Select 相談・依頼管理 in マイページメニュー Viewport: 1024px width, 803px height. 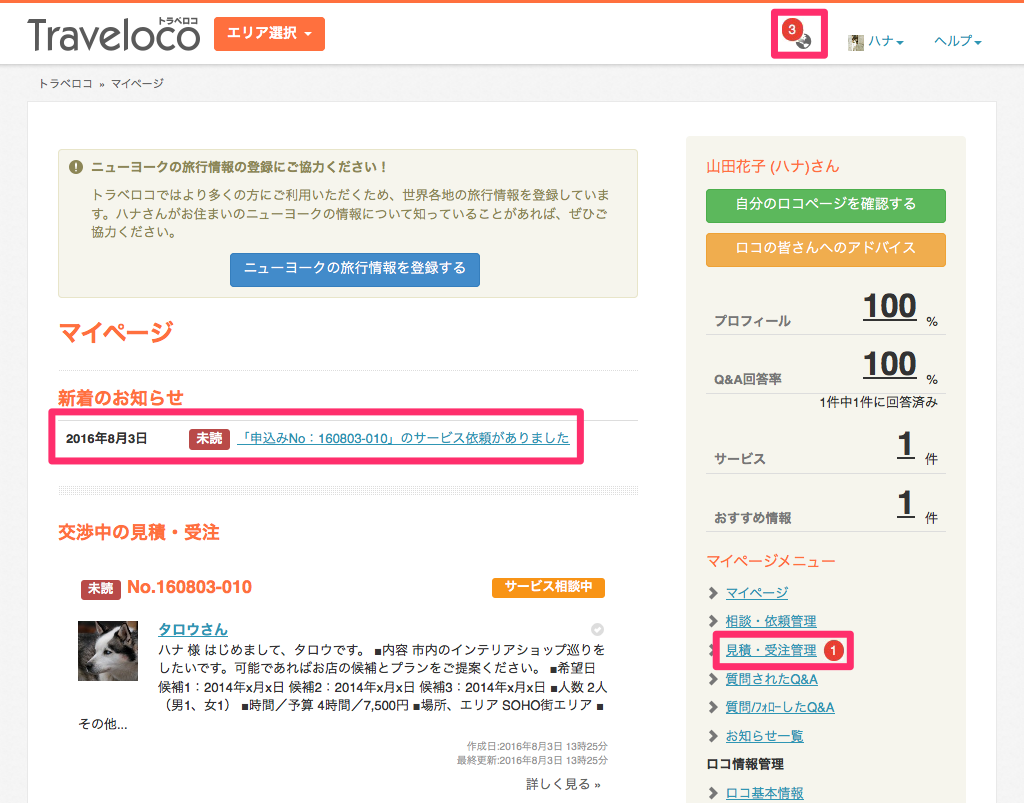tap(771, 622)
